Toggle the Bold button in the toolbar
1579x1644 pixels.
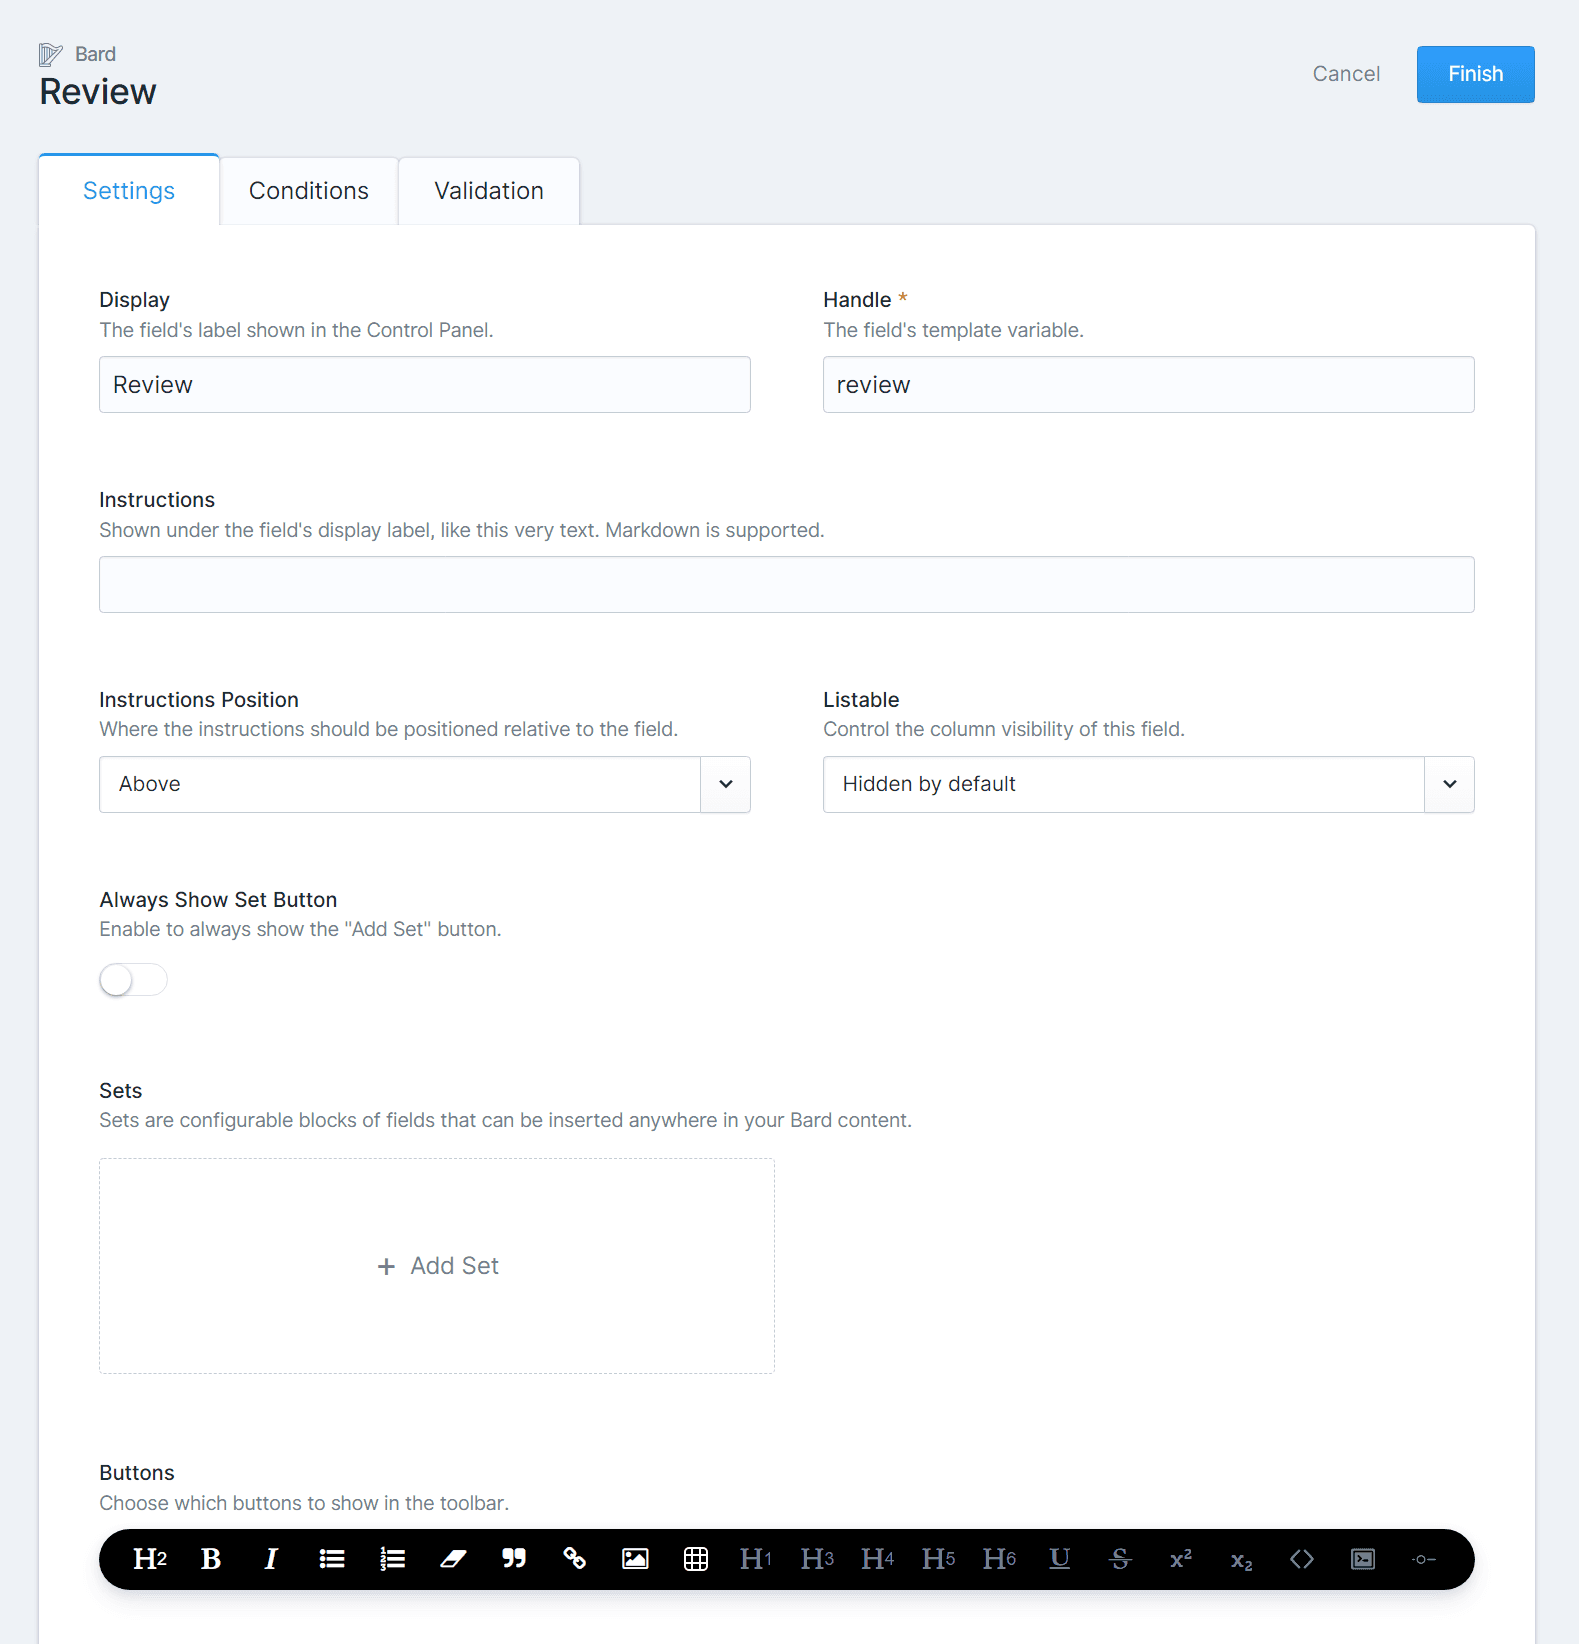pos(211,1559)
